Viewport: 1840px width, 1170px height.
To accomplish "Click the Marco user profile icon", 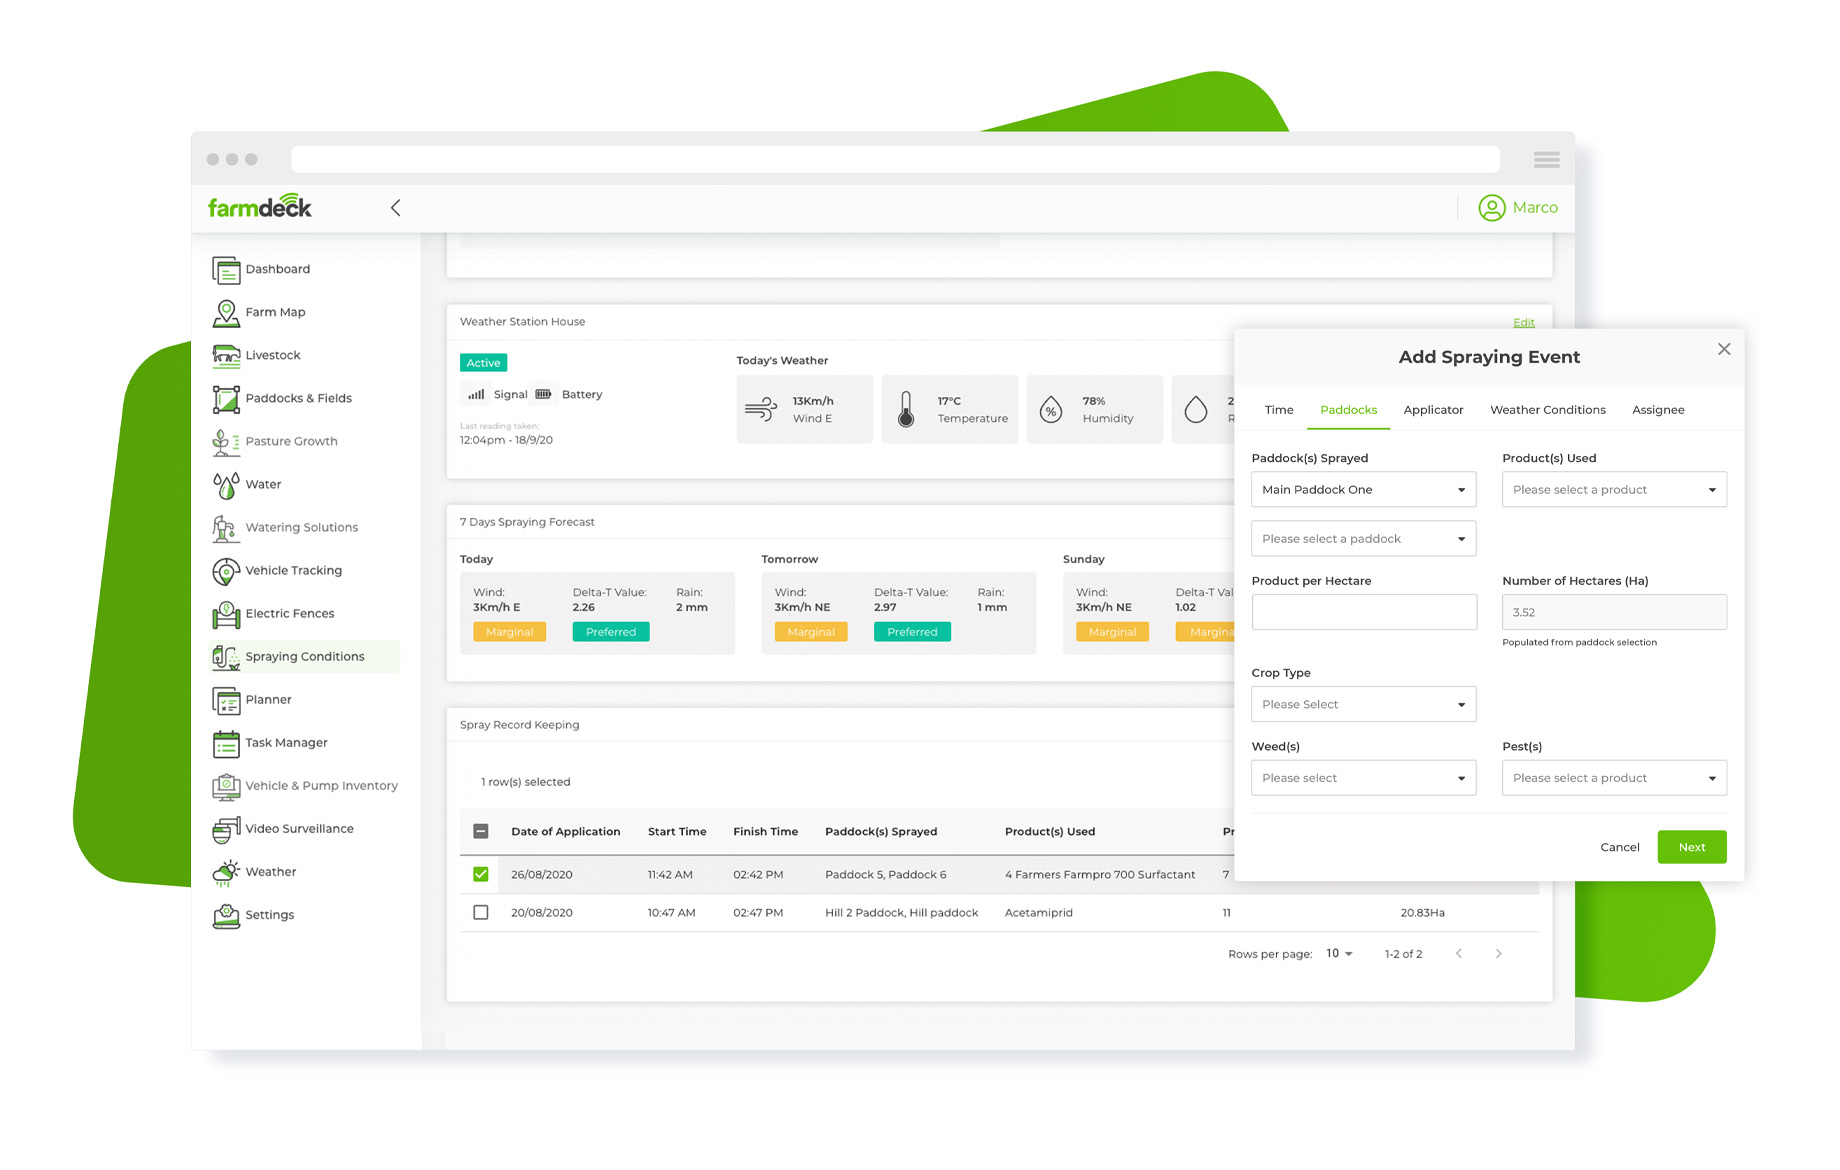I will coord(1491,208).
